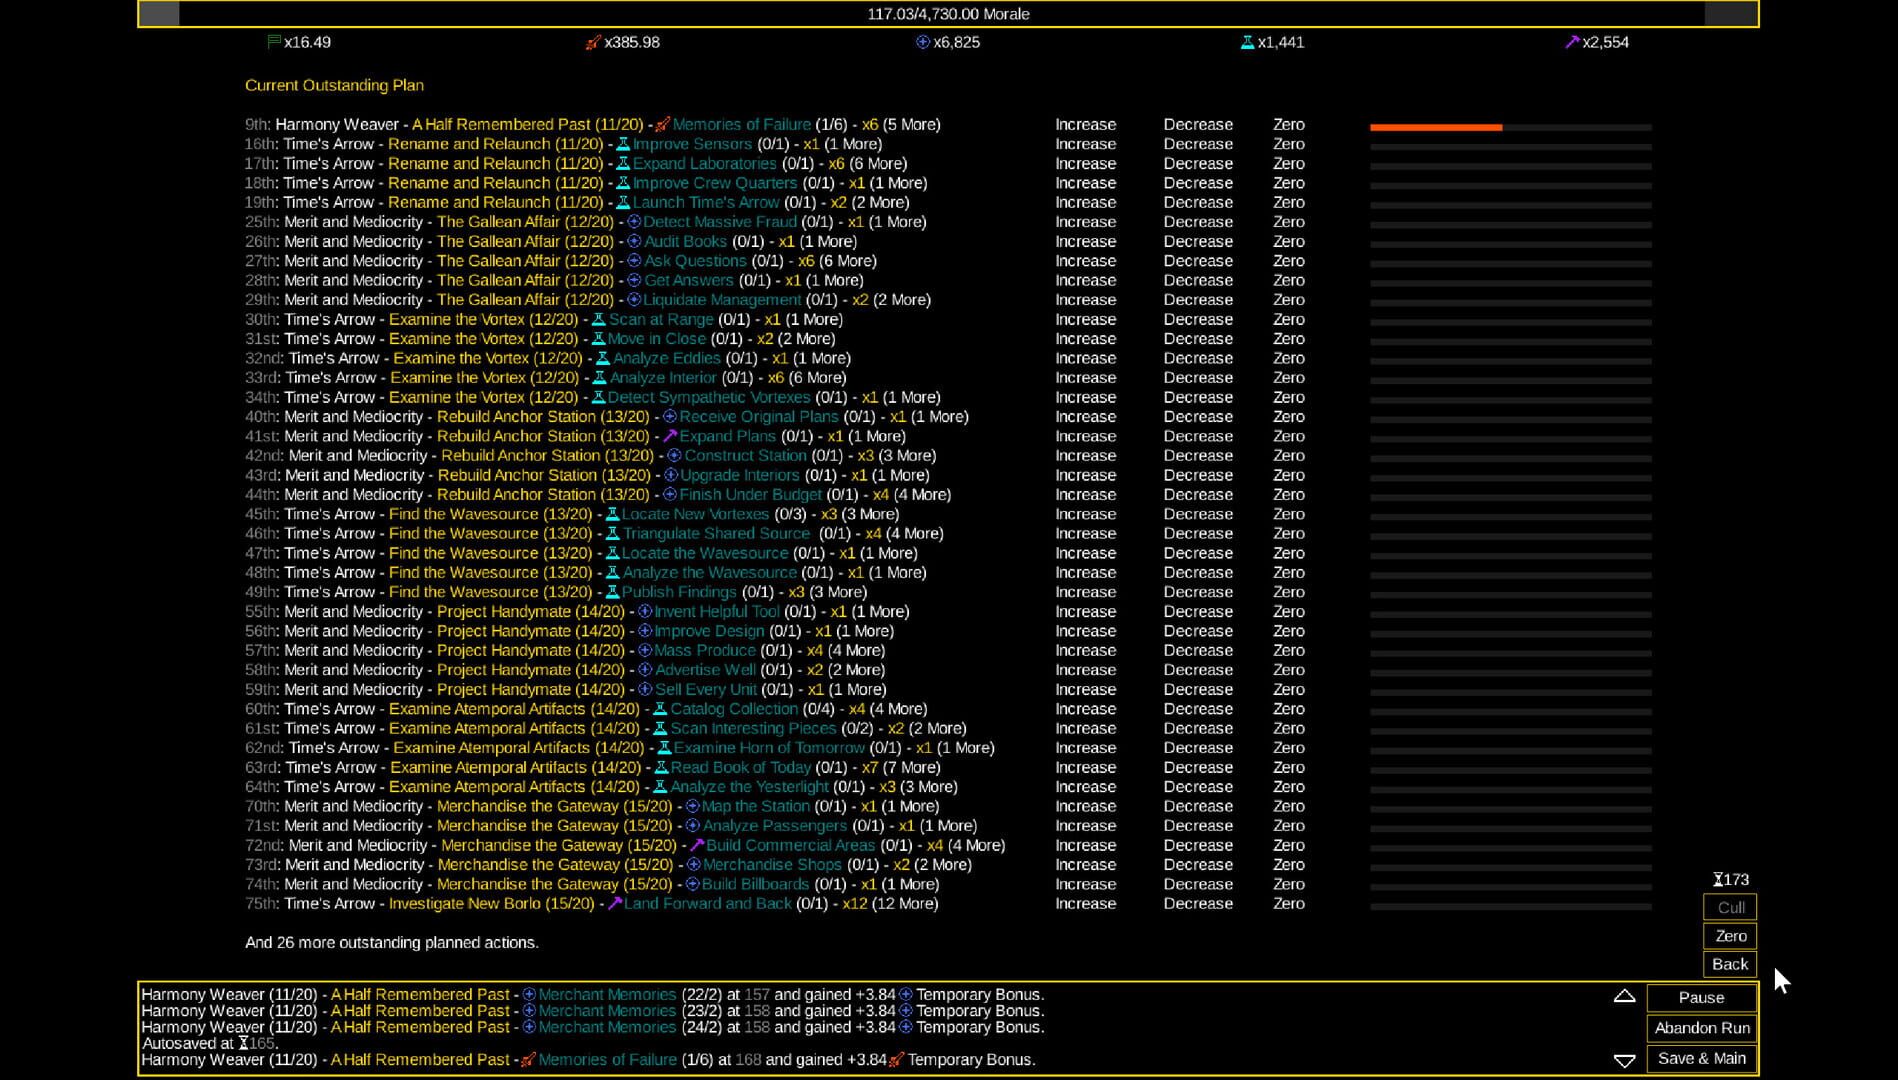Viewport: 1898px width, 1080px height.
Task: Increase the Memories of Failure action
Action: click(1085, 125)
